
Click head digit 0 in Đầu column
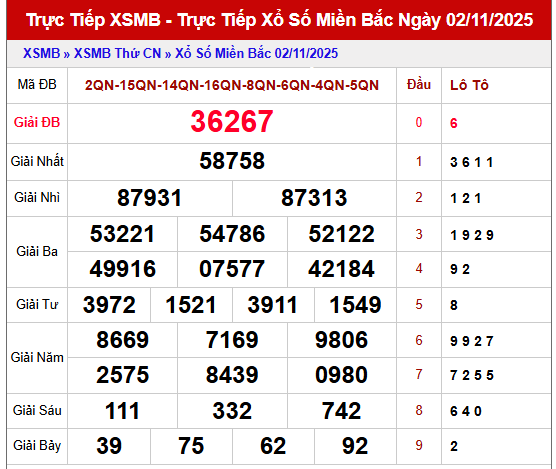419,122
